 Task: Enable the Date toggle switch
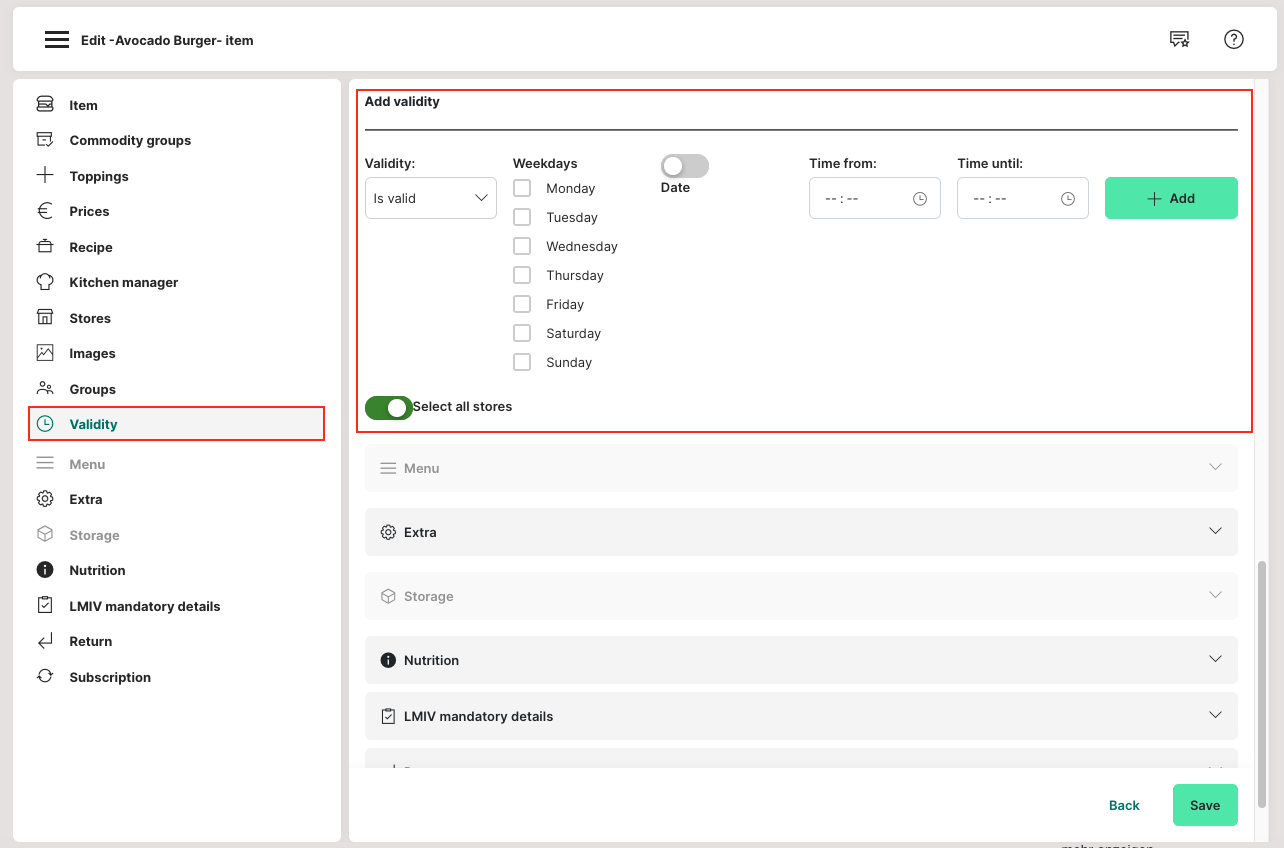[x=684, y=166]
